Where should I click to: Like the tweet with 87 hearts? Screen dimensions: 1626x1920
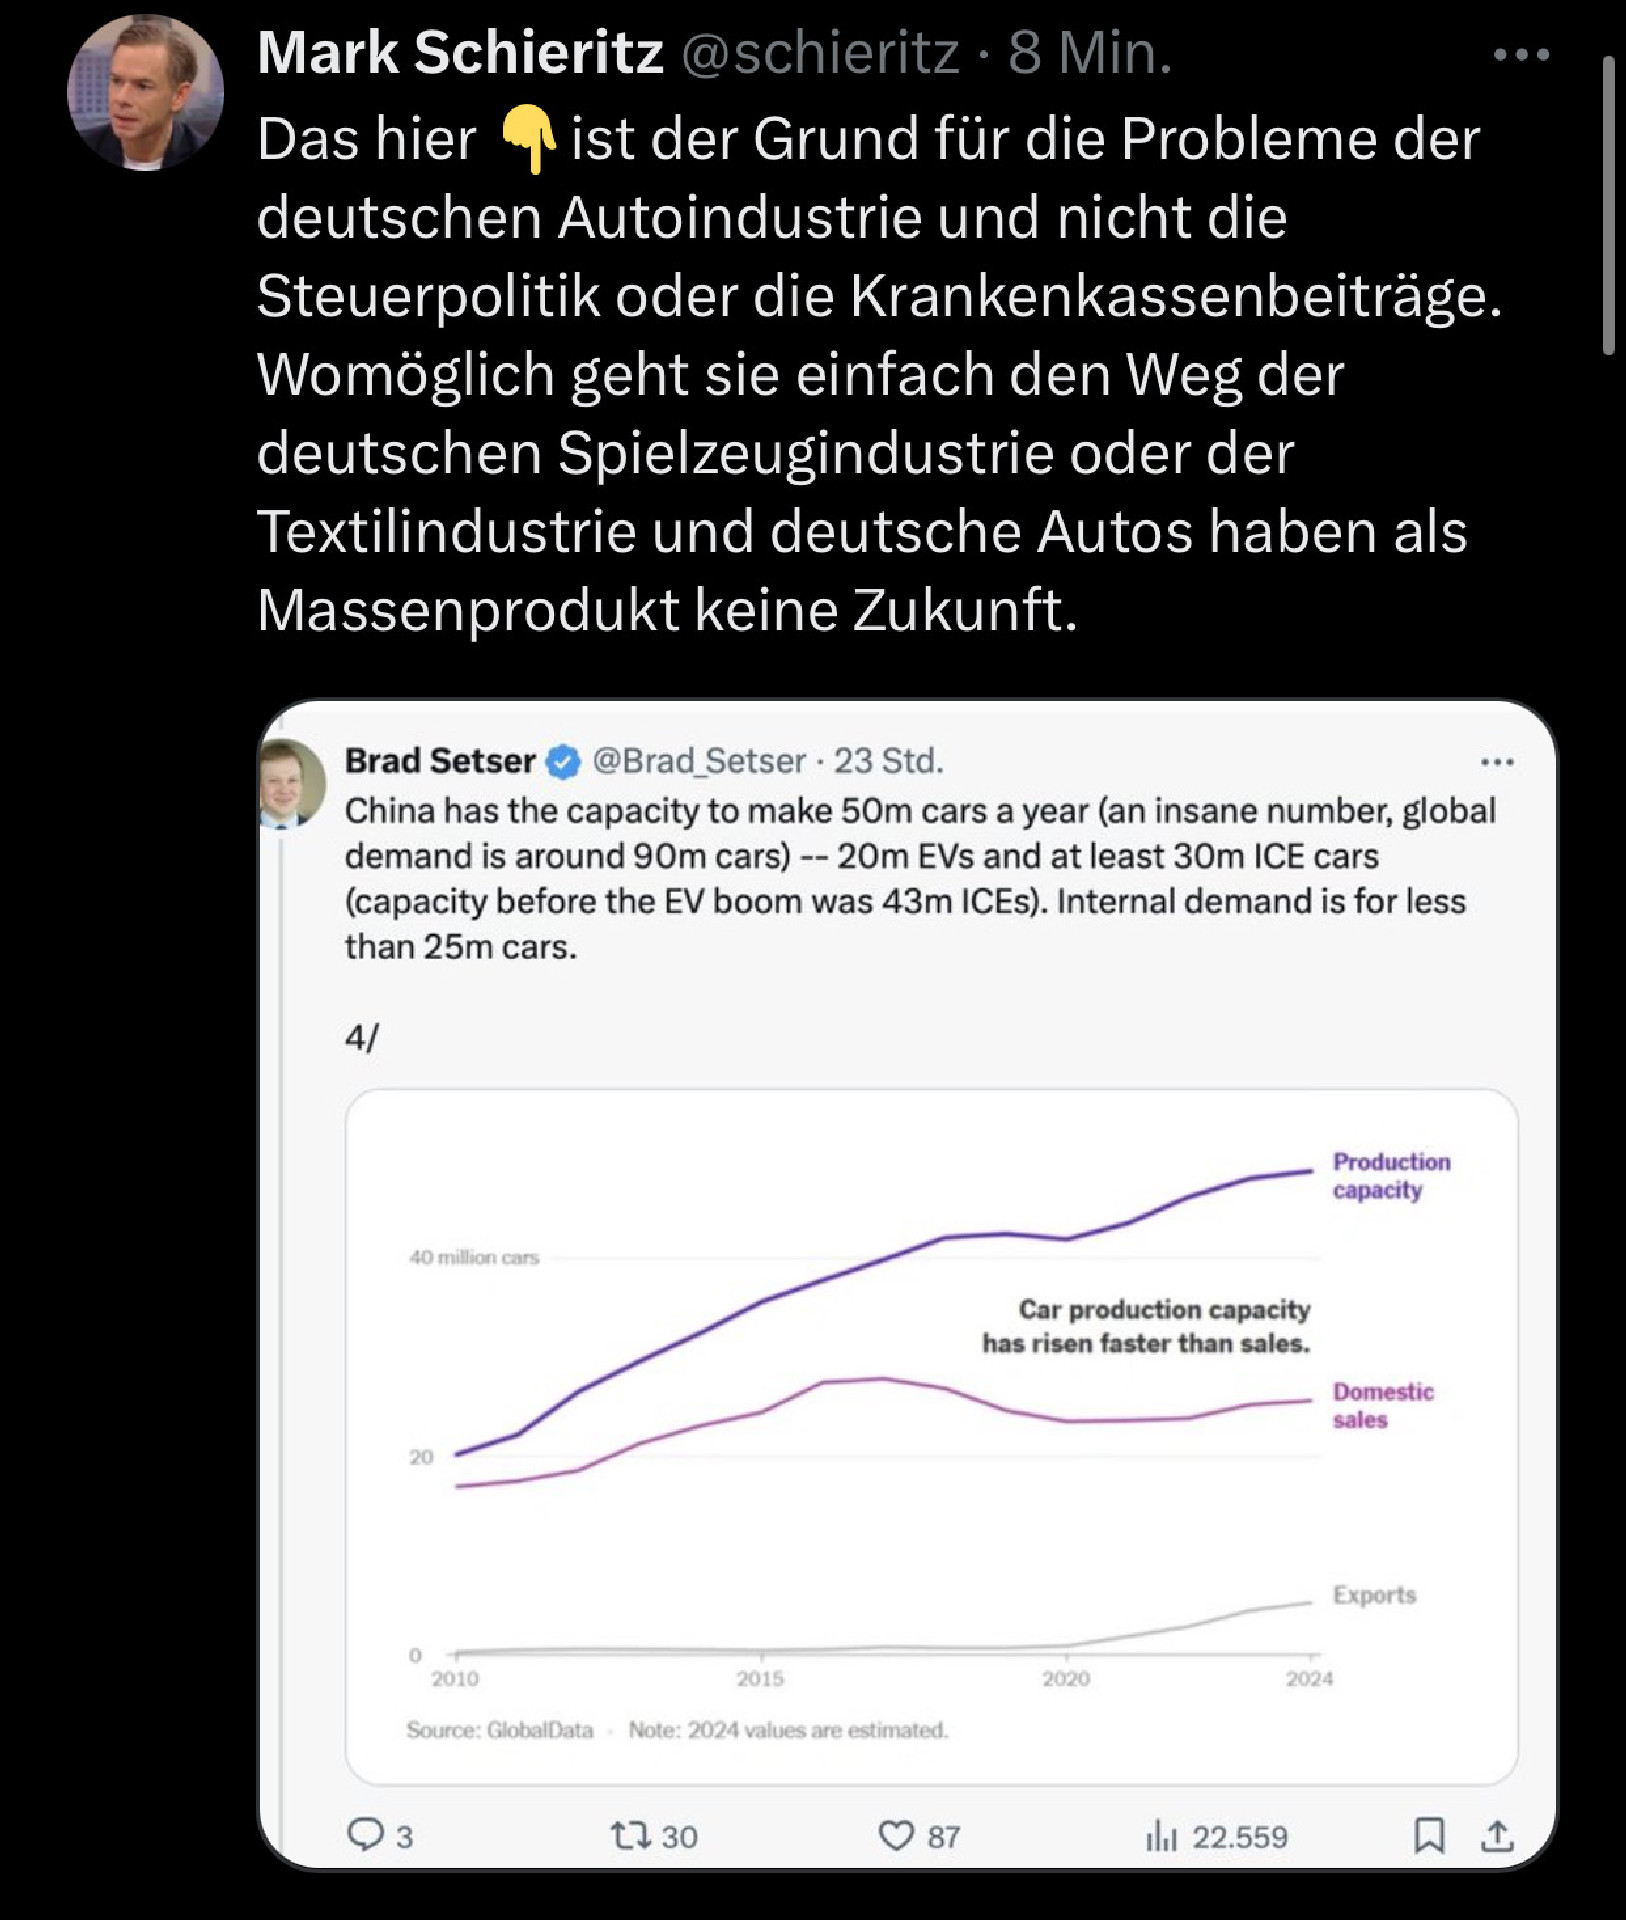pyautogui.click(x=896, y=1835)
